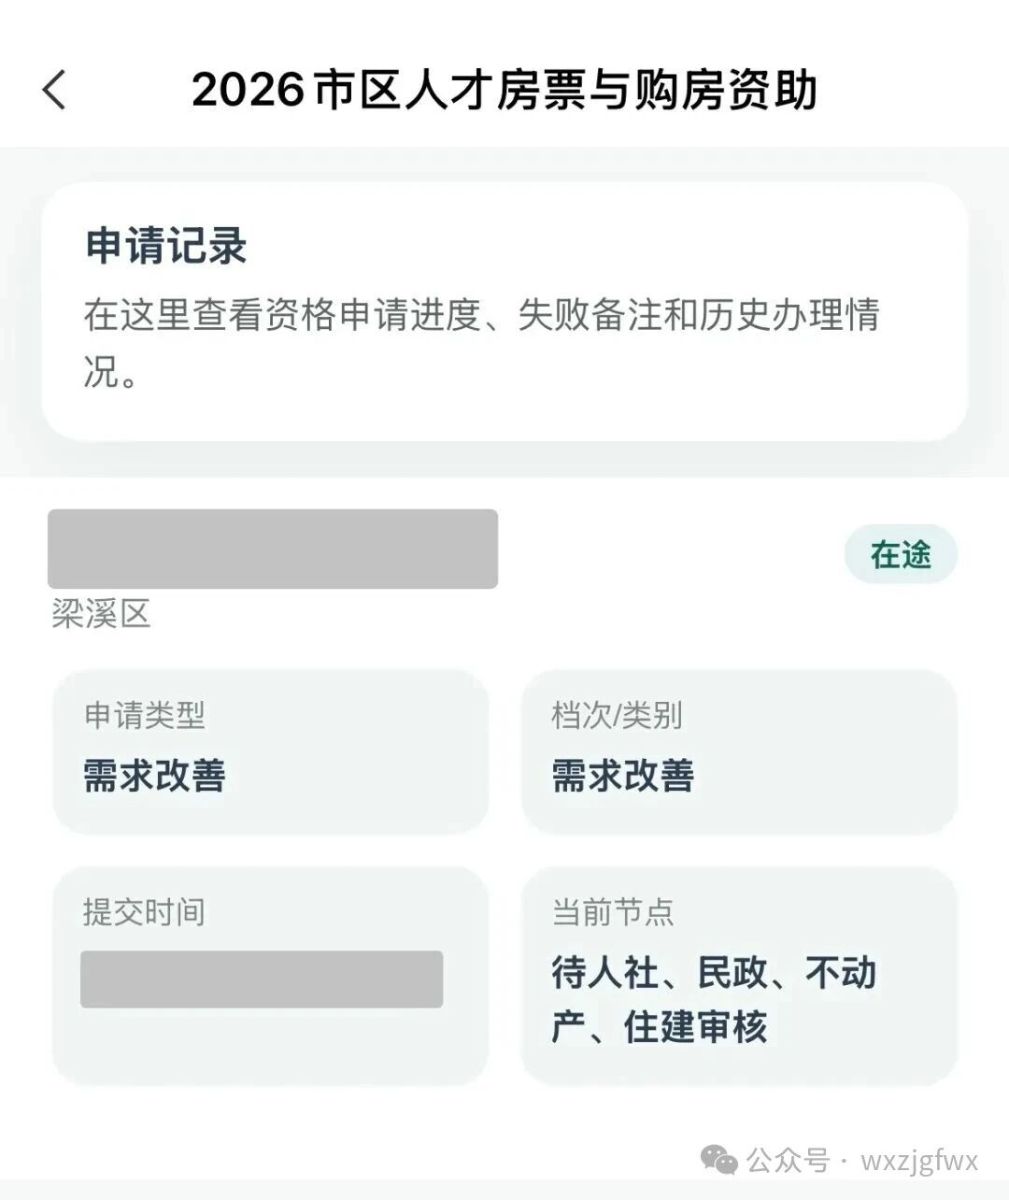Tap the WeChat logo watermark icon
The width and height of the screenshot is (1009, 1200).
tap(720, 1160)
